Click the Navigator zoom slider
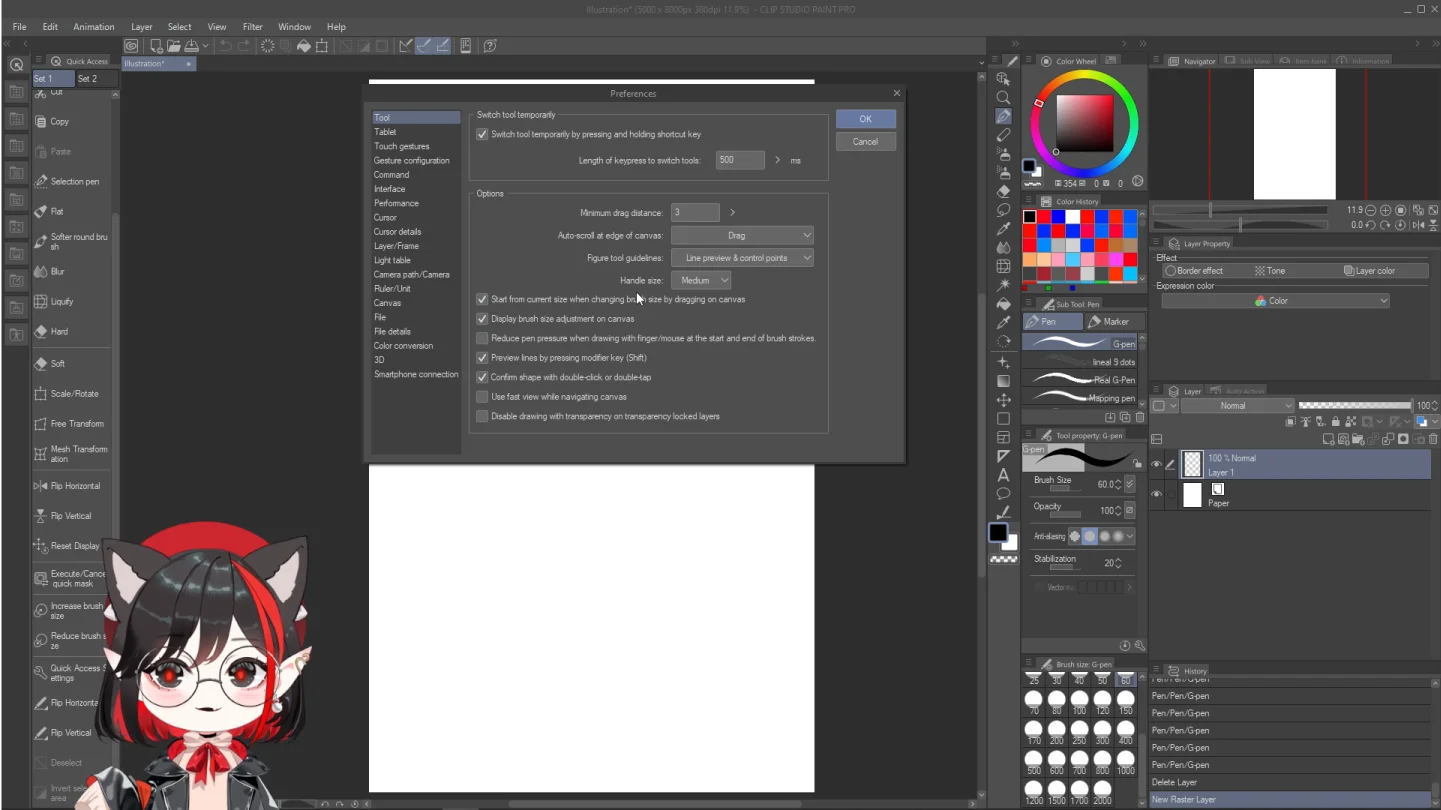Screen dimensions: 1441x810 pyautogui.click(x=1240, y=210)
